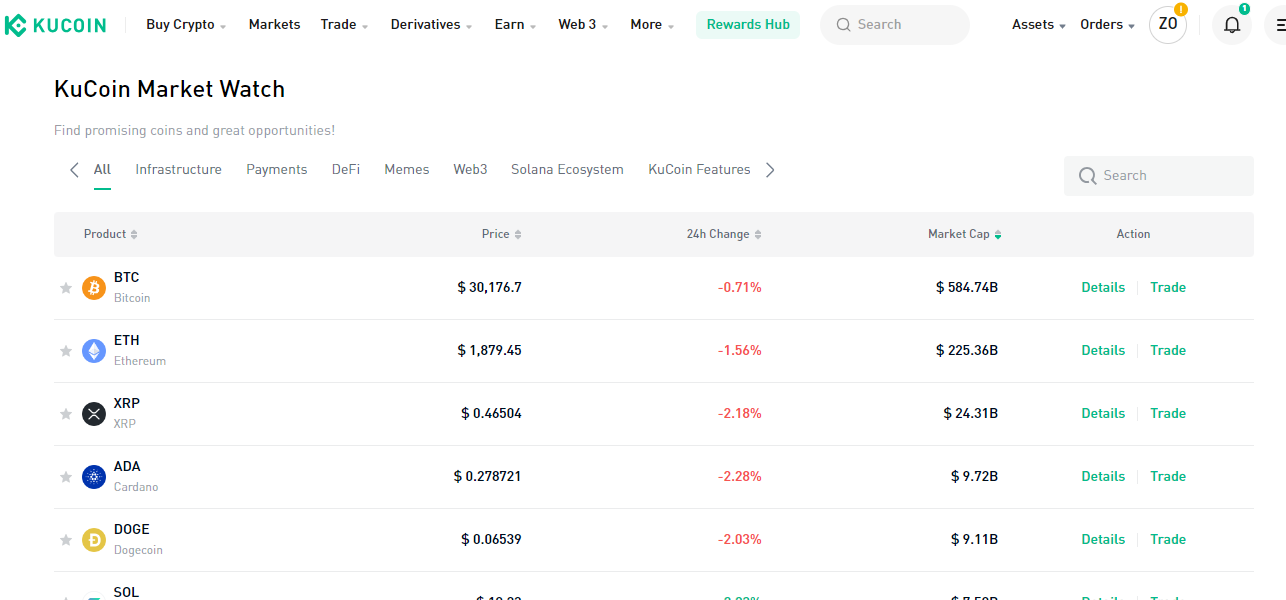Open Details for BTC

pos(1103,288)
